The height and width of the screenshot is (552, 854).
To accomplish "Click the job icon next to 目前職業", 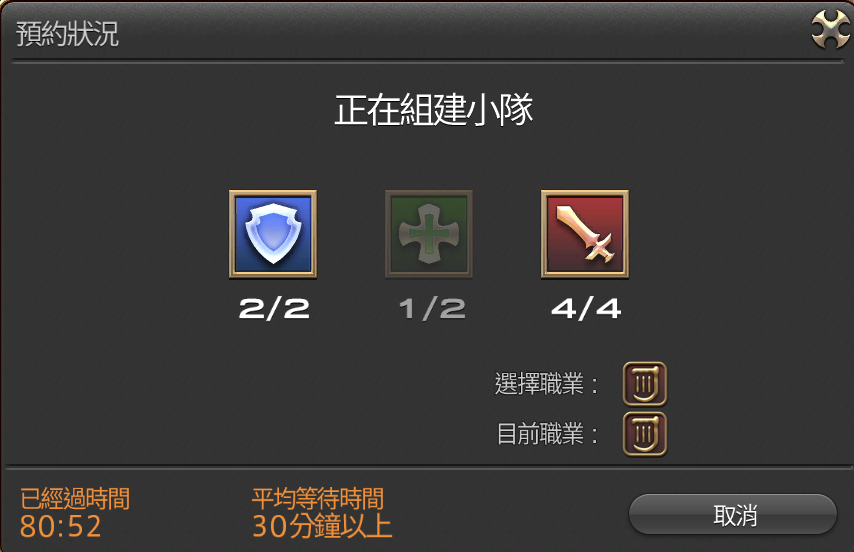I will pyautogui.click(x=645, y=434).
